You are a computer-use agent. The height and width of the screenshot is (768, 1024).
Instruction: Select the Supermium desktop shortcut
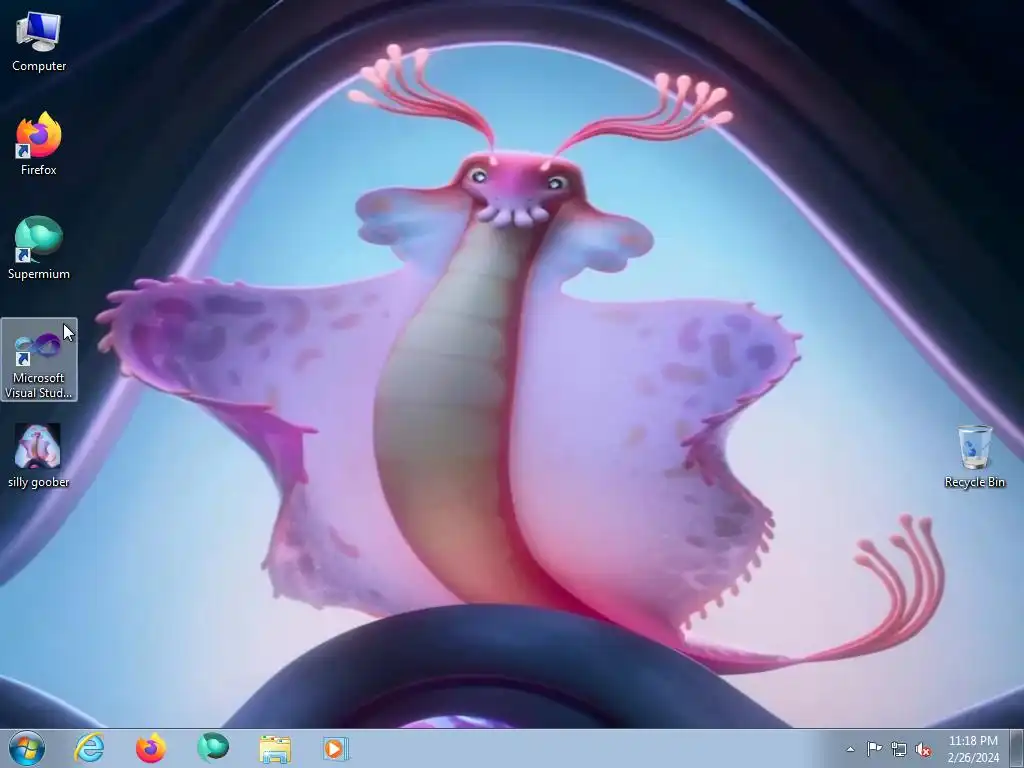tap(39, 248)
